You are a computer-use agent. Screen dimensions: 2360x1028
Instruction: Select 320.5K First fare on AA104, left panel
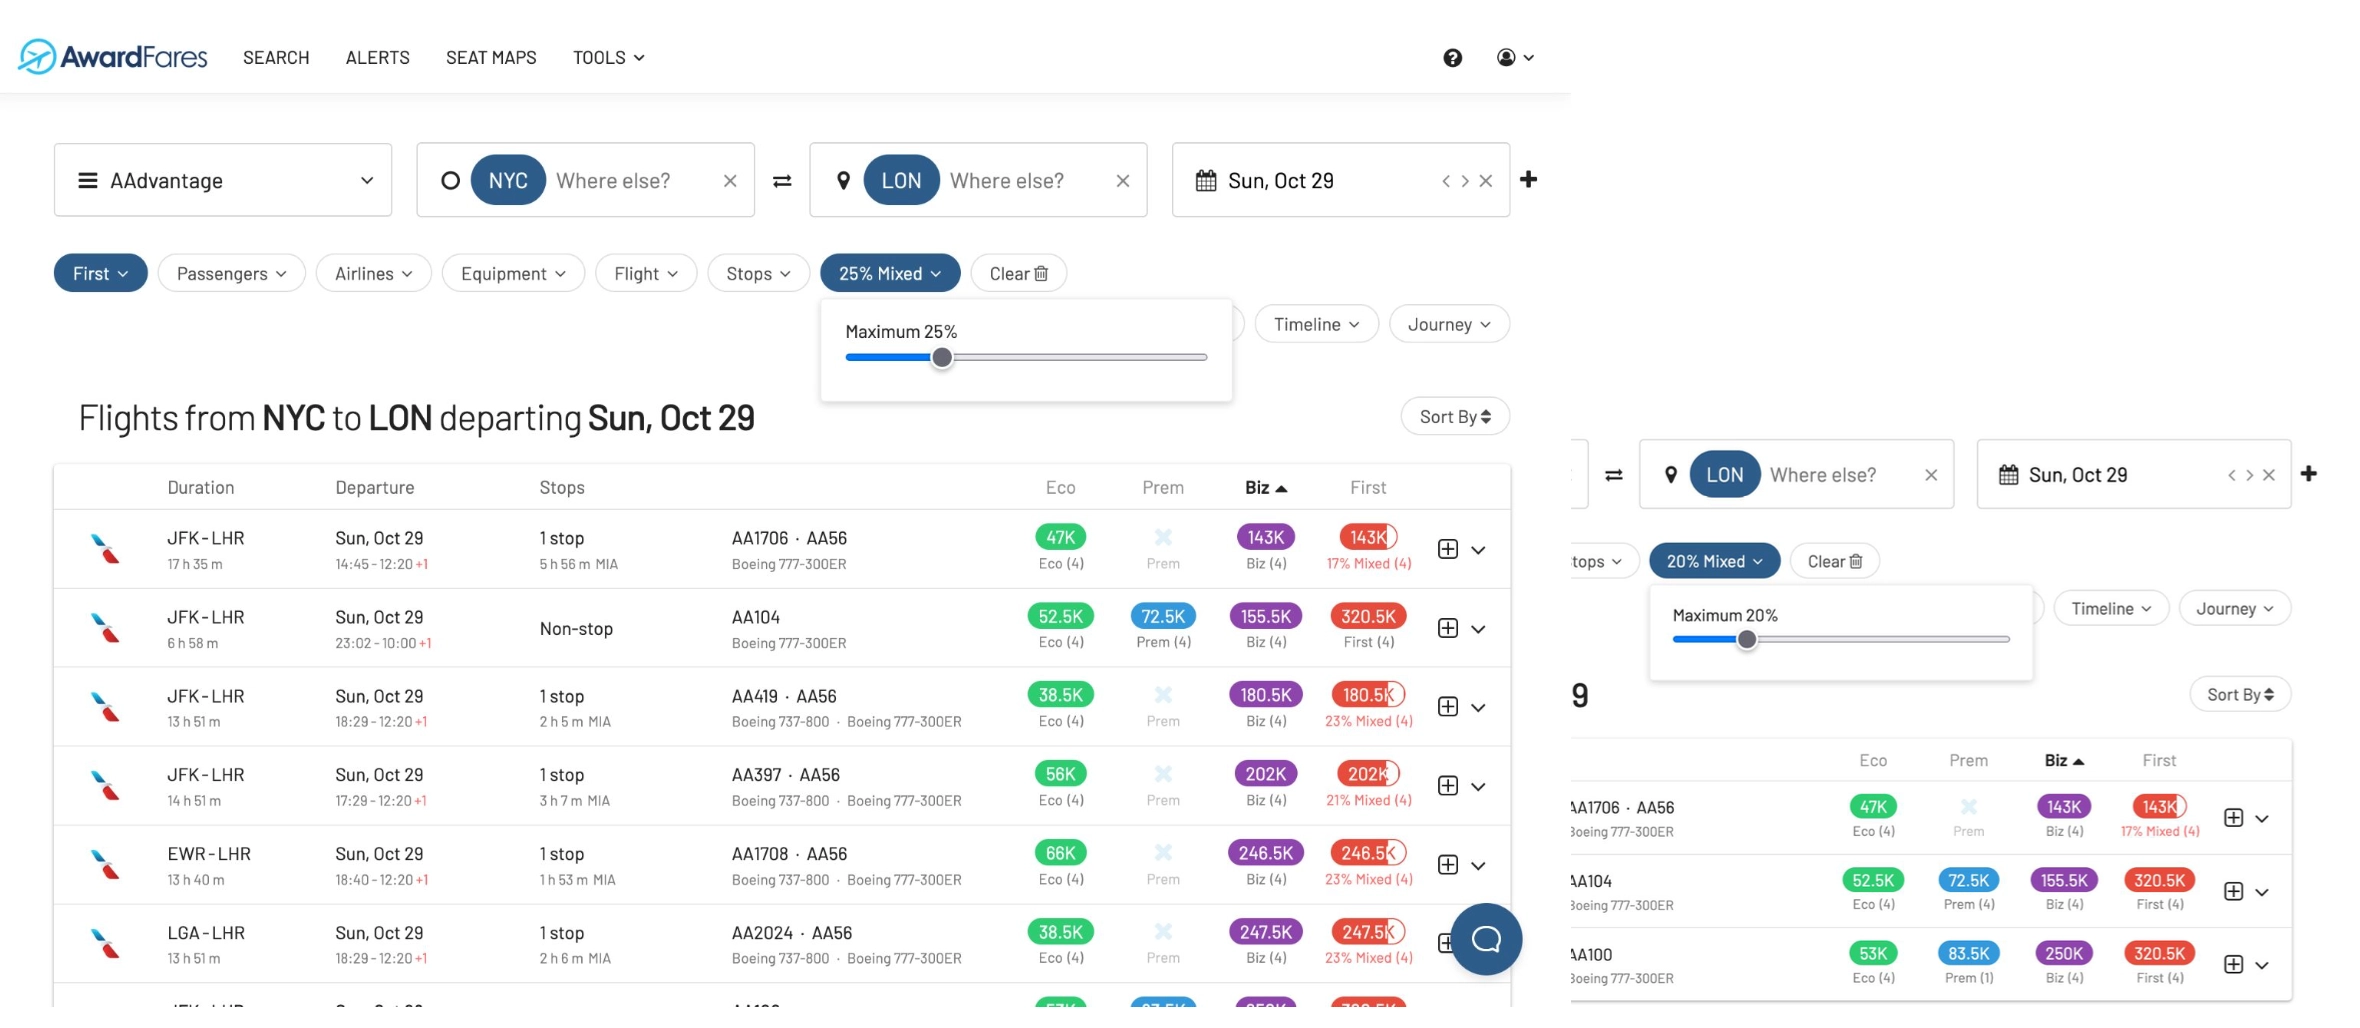(1368, 616)
